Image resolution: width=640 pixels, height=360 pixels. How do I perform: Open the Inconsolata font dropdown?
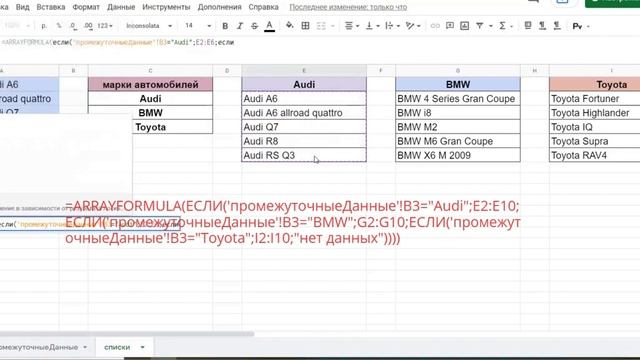149,26
